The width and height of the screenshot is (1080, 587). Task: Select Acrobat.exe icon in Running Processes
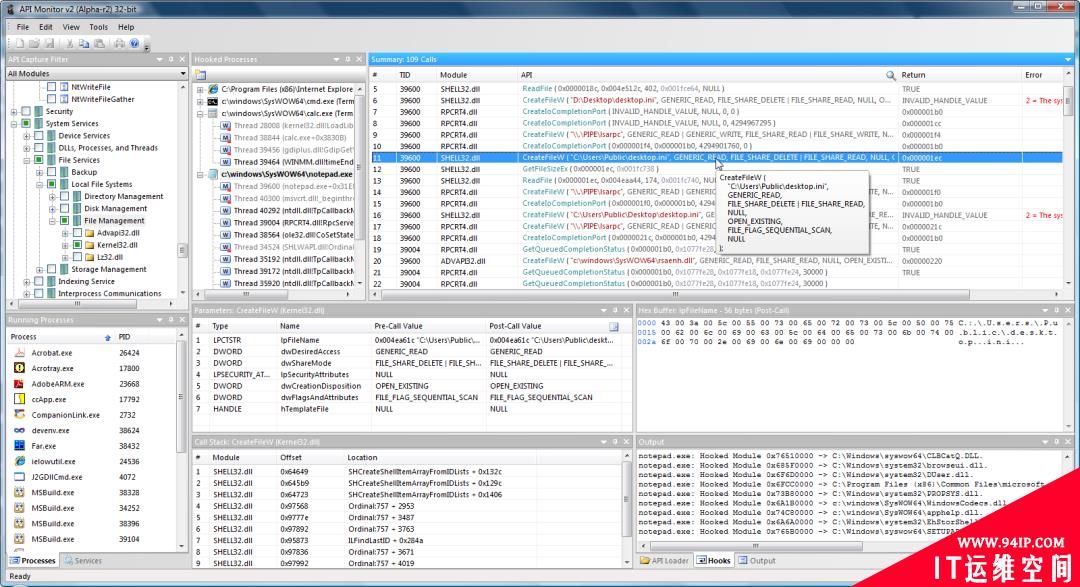pos(19,353)
